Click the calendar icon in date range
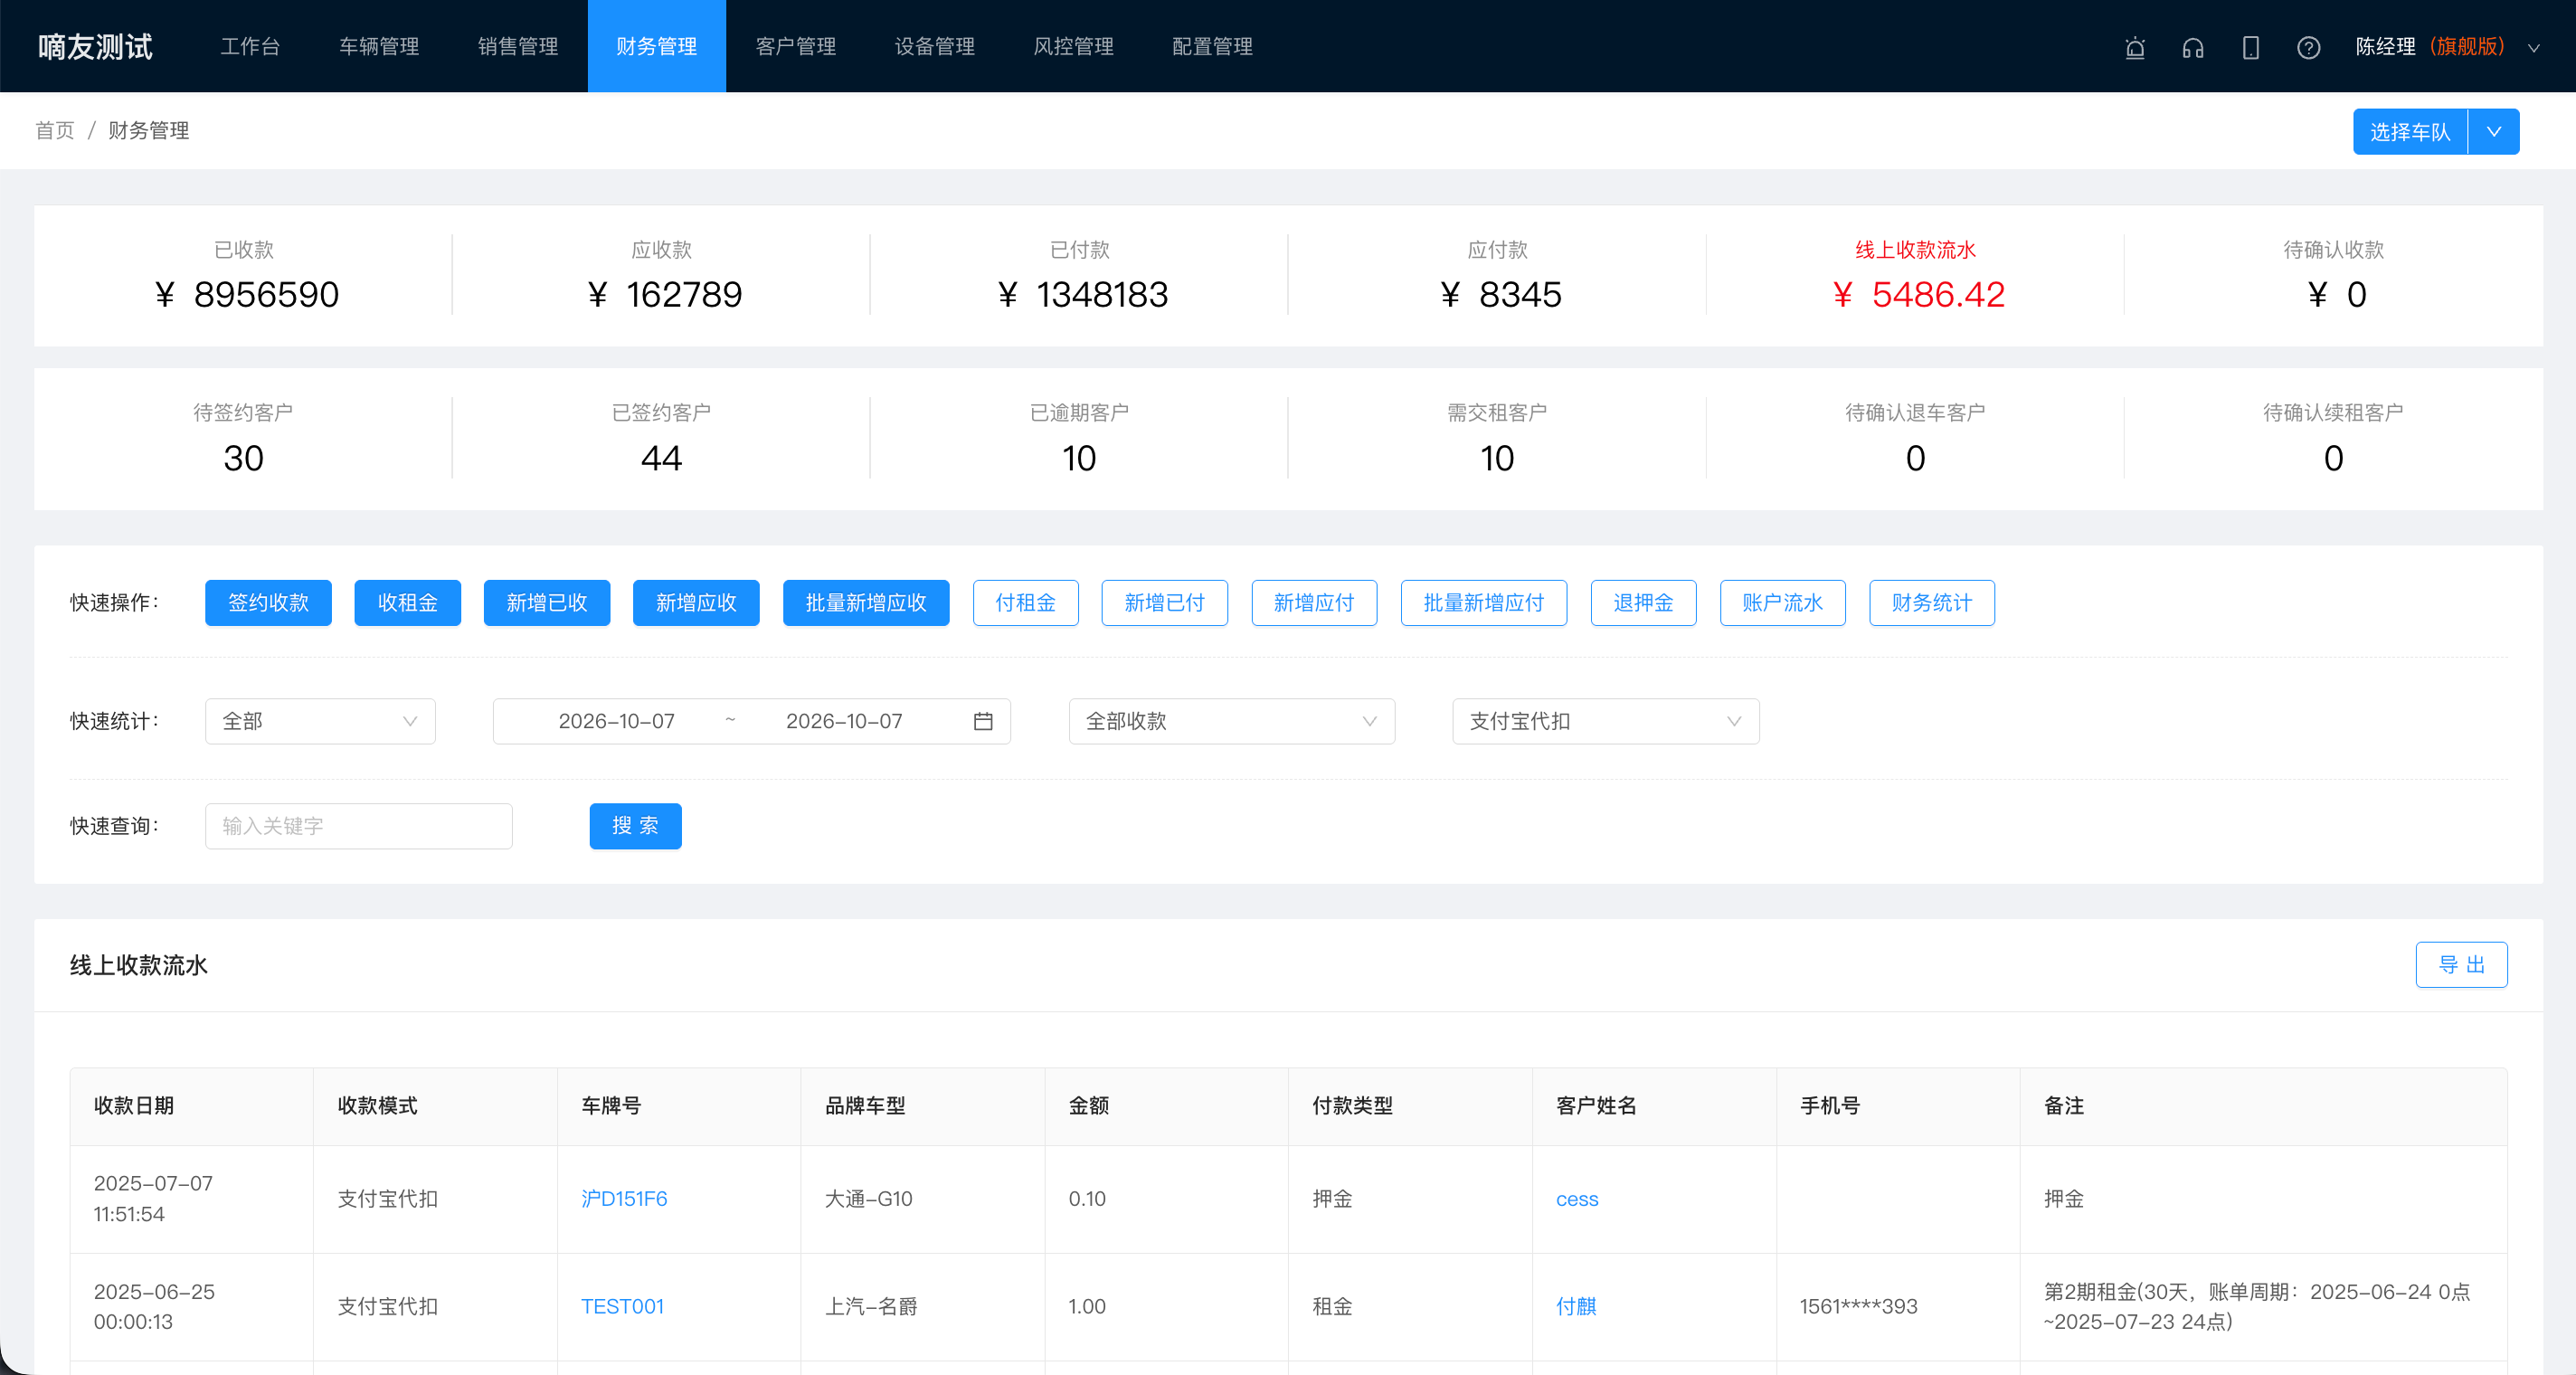The height and width of the screenshot is (1375, 2576). (x=983, y=721)
